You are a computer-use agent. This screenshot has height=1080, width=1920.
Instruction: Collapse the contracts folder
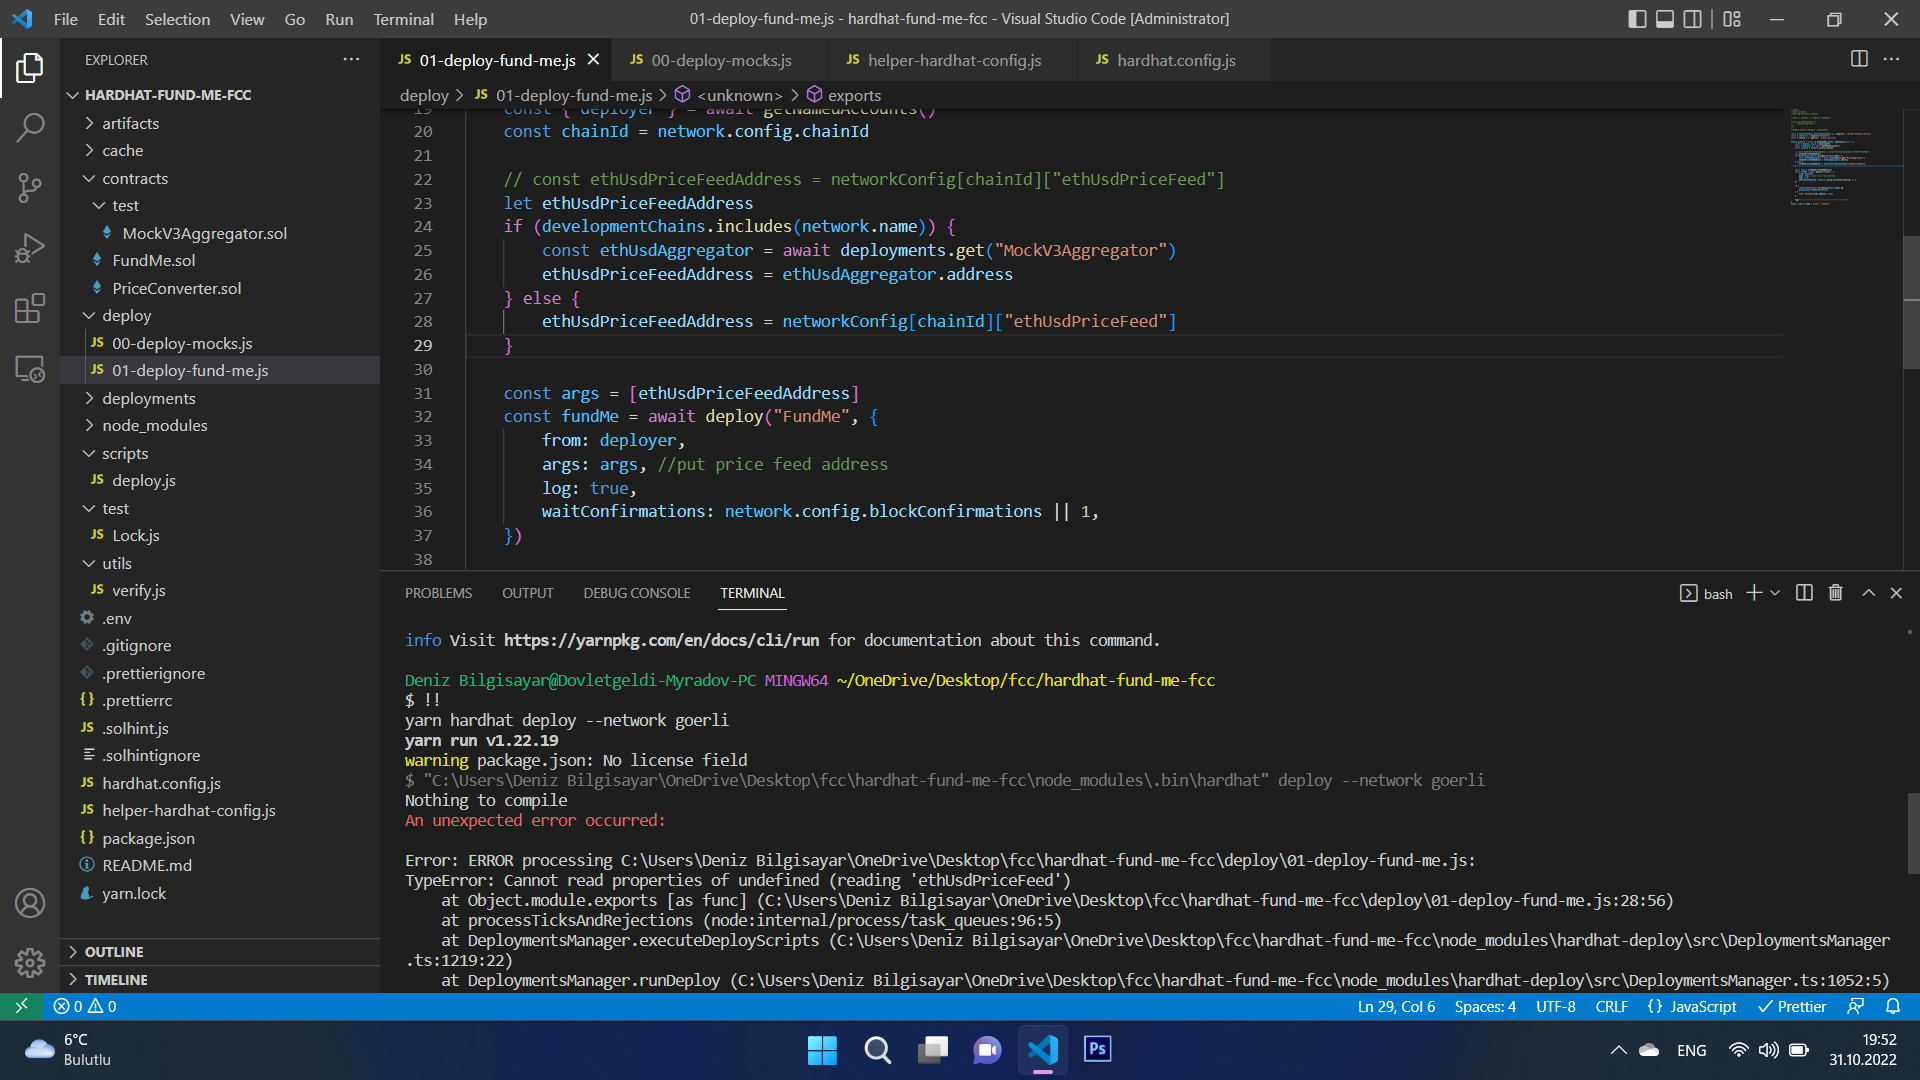(x=135, y=178)
